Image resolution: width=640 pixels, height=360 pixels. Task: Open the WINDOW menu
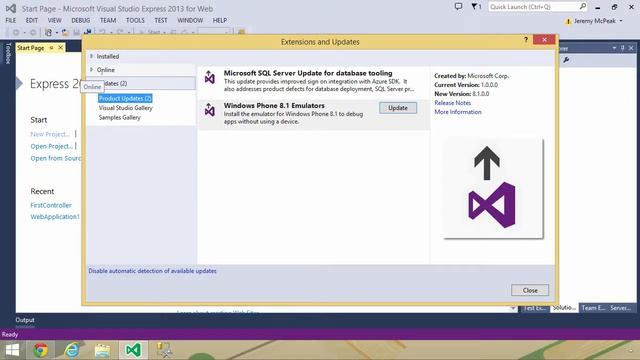click(190, 20)
